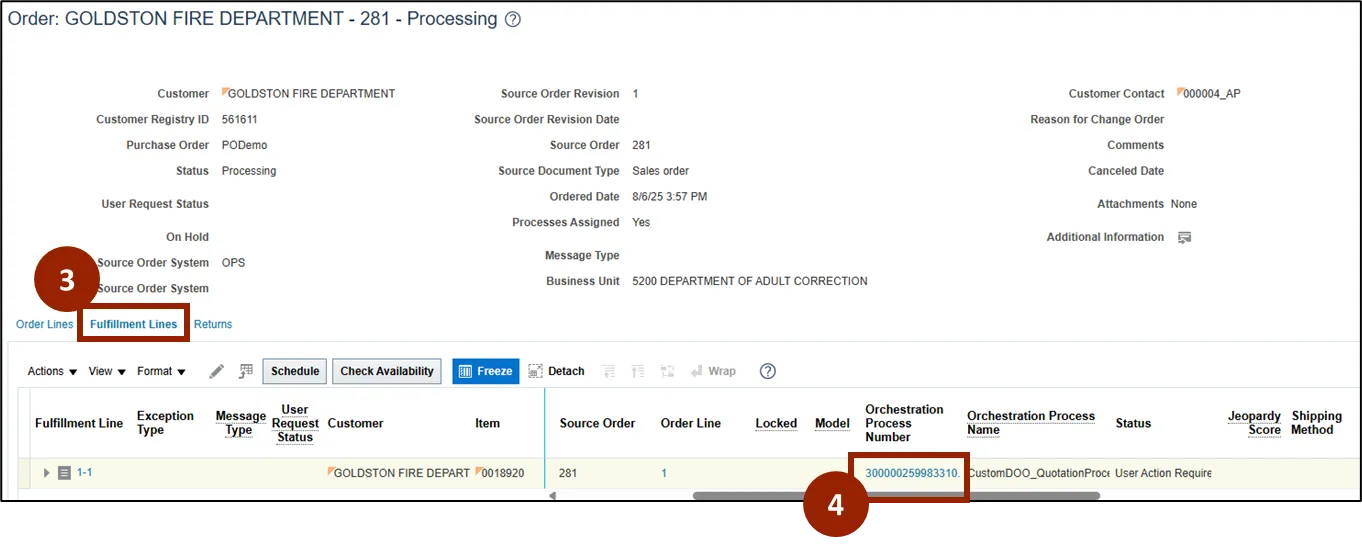Switch to Returns tab
Viewport: 1362px width, 544px height.
point(213,324)
